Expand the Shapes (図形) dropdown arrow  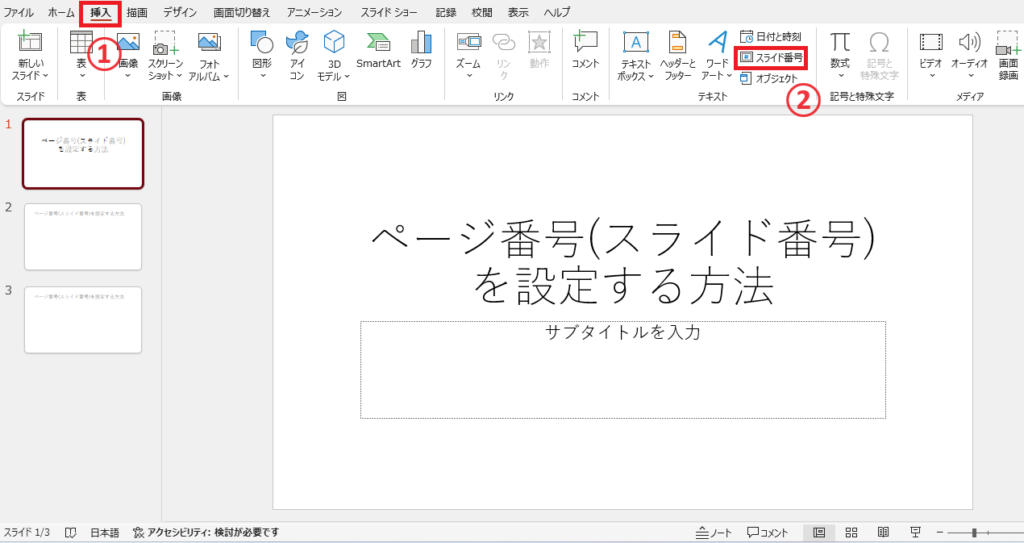[263, 76]
